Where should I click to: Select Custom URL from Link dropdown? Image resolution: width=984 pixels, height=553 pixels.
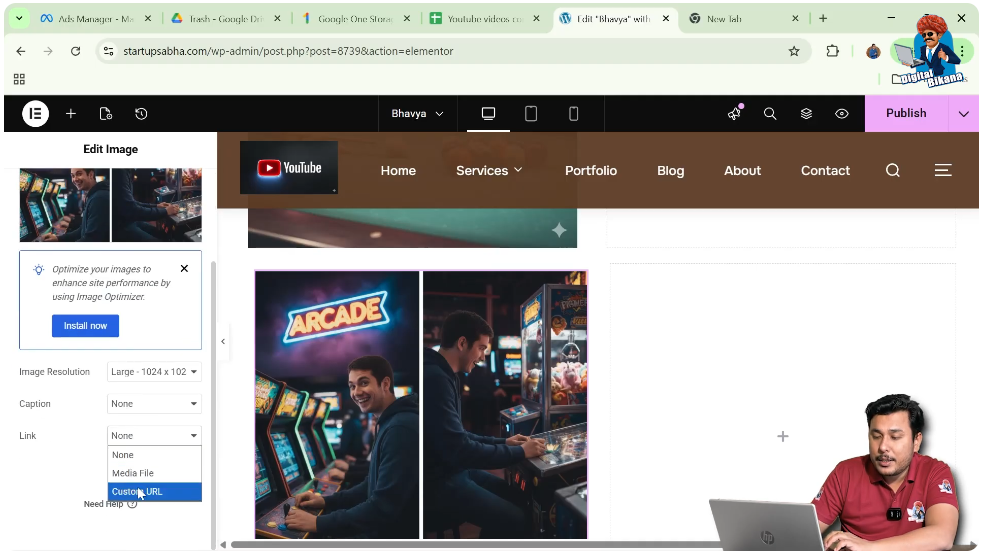pyautogui.click(x=154, y=492)
